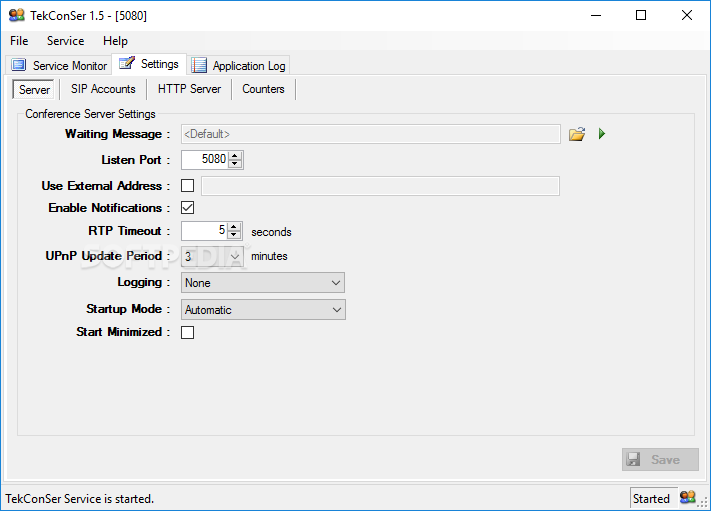Click the Settings tab pencil icon
Image resolution: width=711 pixels, height=511 pixels.
[x=127, y=63]
